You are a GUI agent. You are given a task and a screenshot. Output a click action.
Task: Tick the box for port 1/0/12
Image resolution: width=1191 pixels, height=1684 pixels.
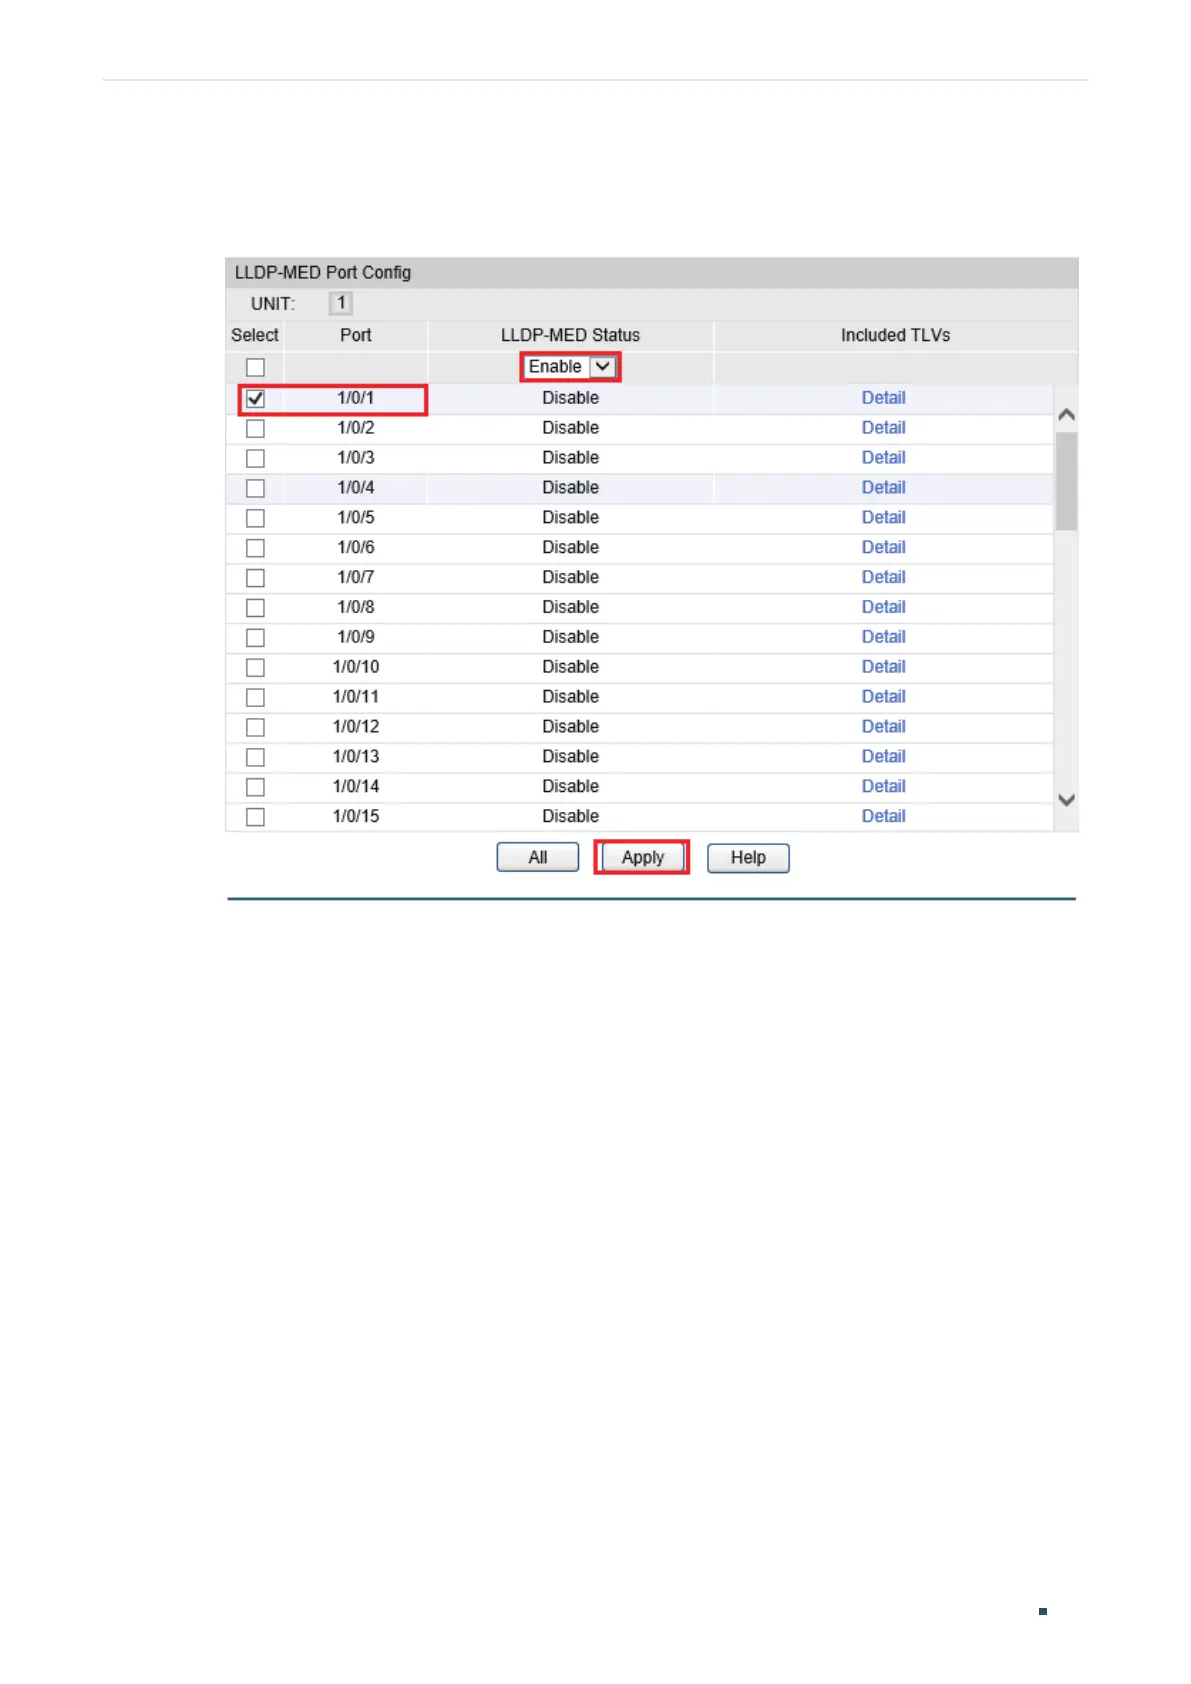[x=255, y=727]
